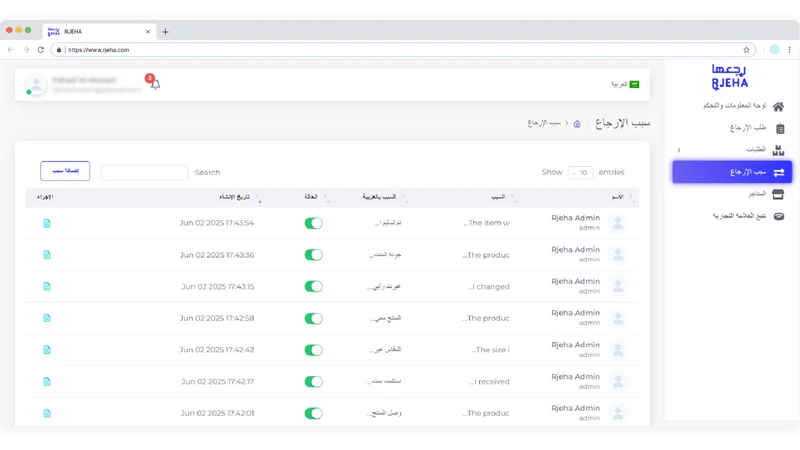Toggle status for the 17:42:58 row

(x=313, y=318)
